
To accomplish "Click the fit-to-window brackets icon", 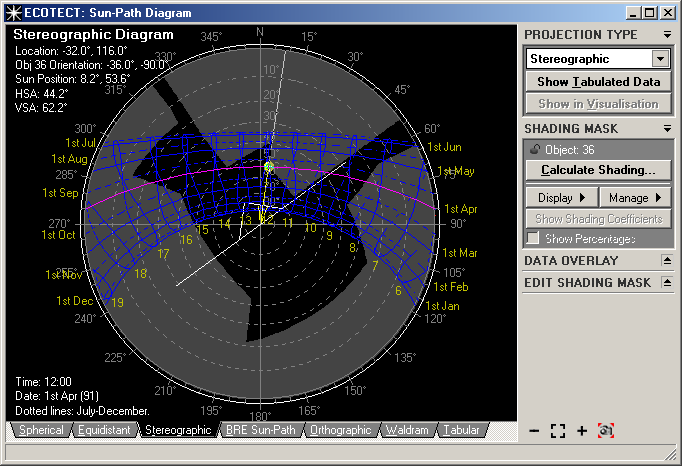I will (x=558, y=431).
